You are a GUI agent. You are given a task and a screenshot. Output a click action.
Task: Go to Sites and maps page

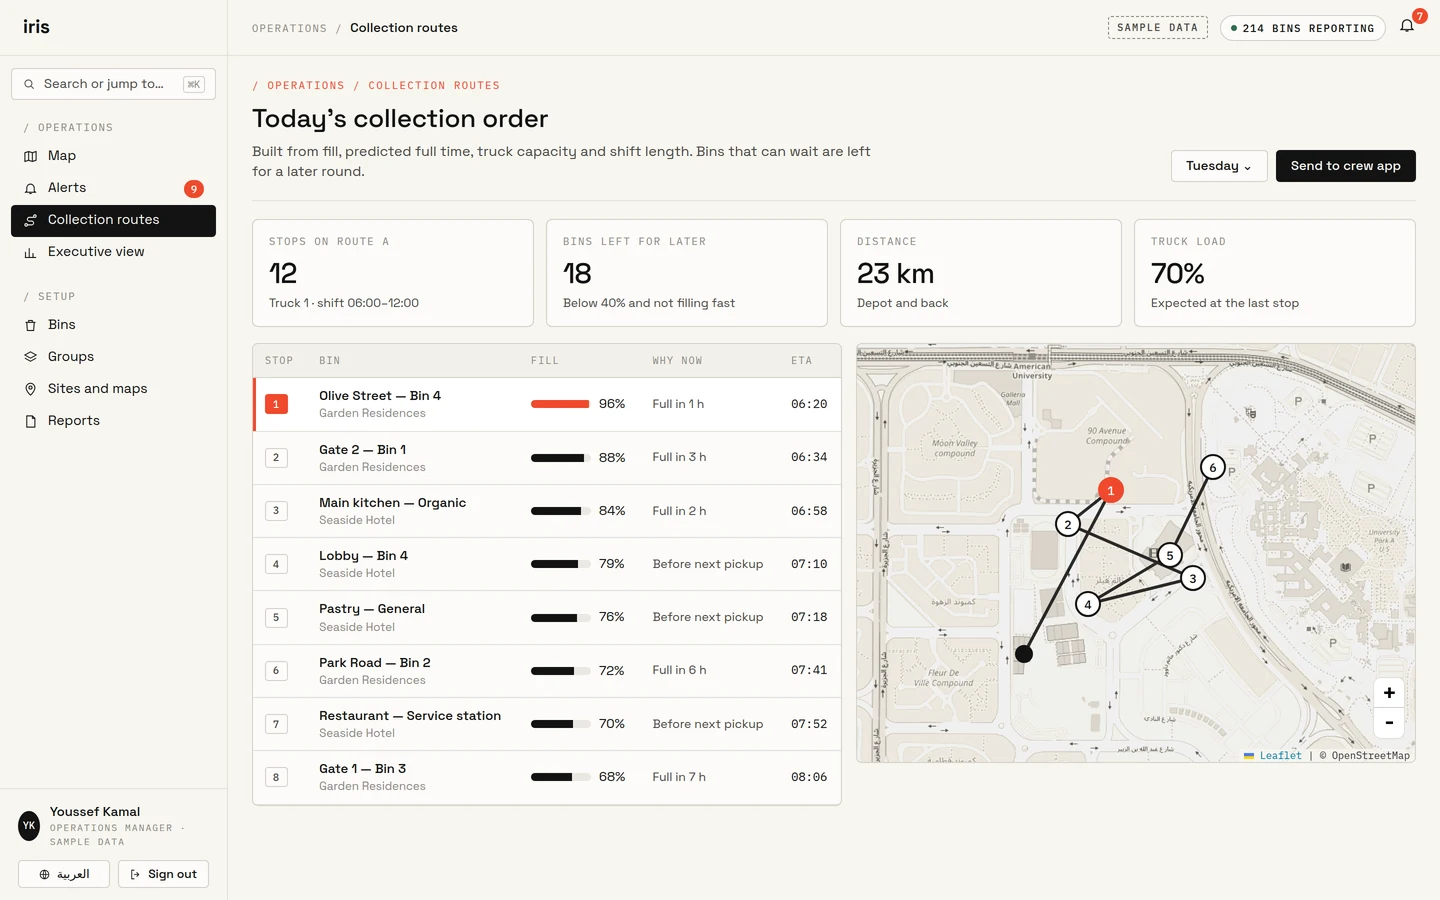tap(113, 389)
